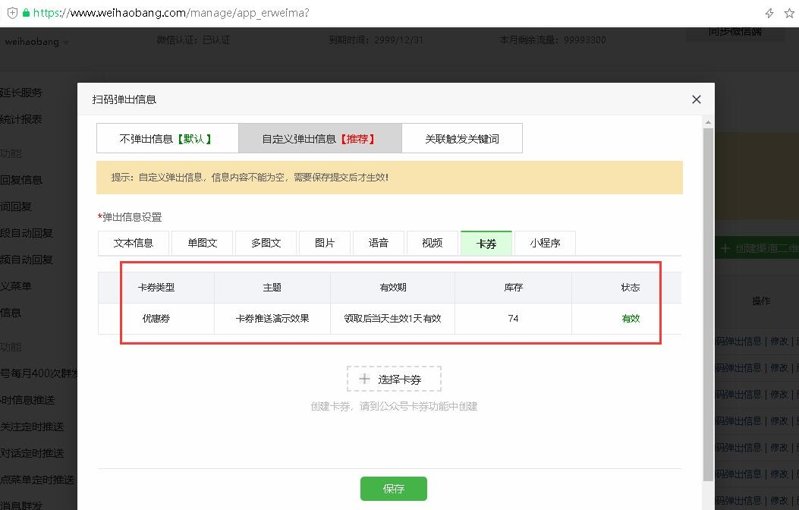
Task: Click 对话定时推送 in the background sidebar
Action: click(32, 453)
